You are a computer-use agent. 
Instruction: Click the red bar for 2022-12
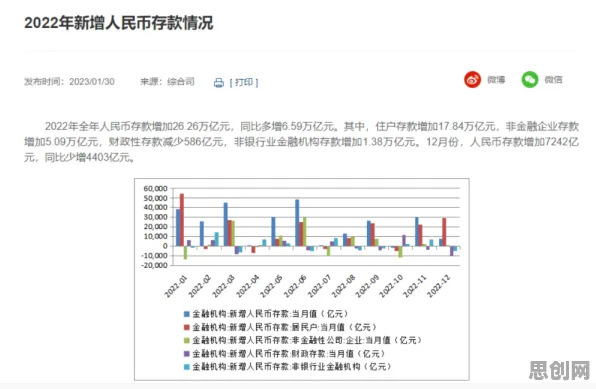tap(444, 232)
